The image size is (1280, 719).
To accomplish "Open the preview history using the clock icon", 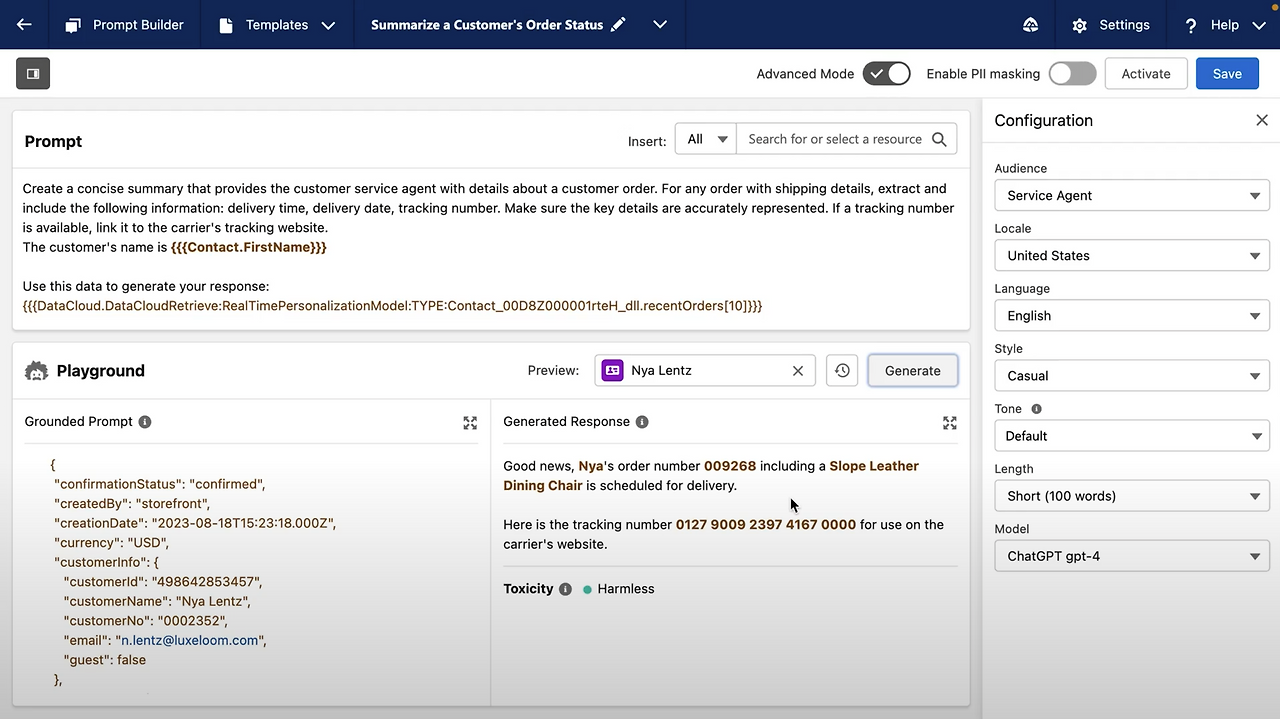I will [841, 370].
